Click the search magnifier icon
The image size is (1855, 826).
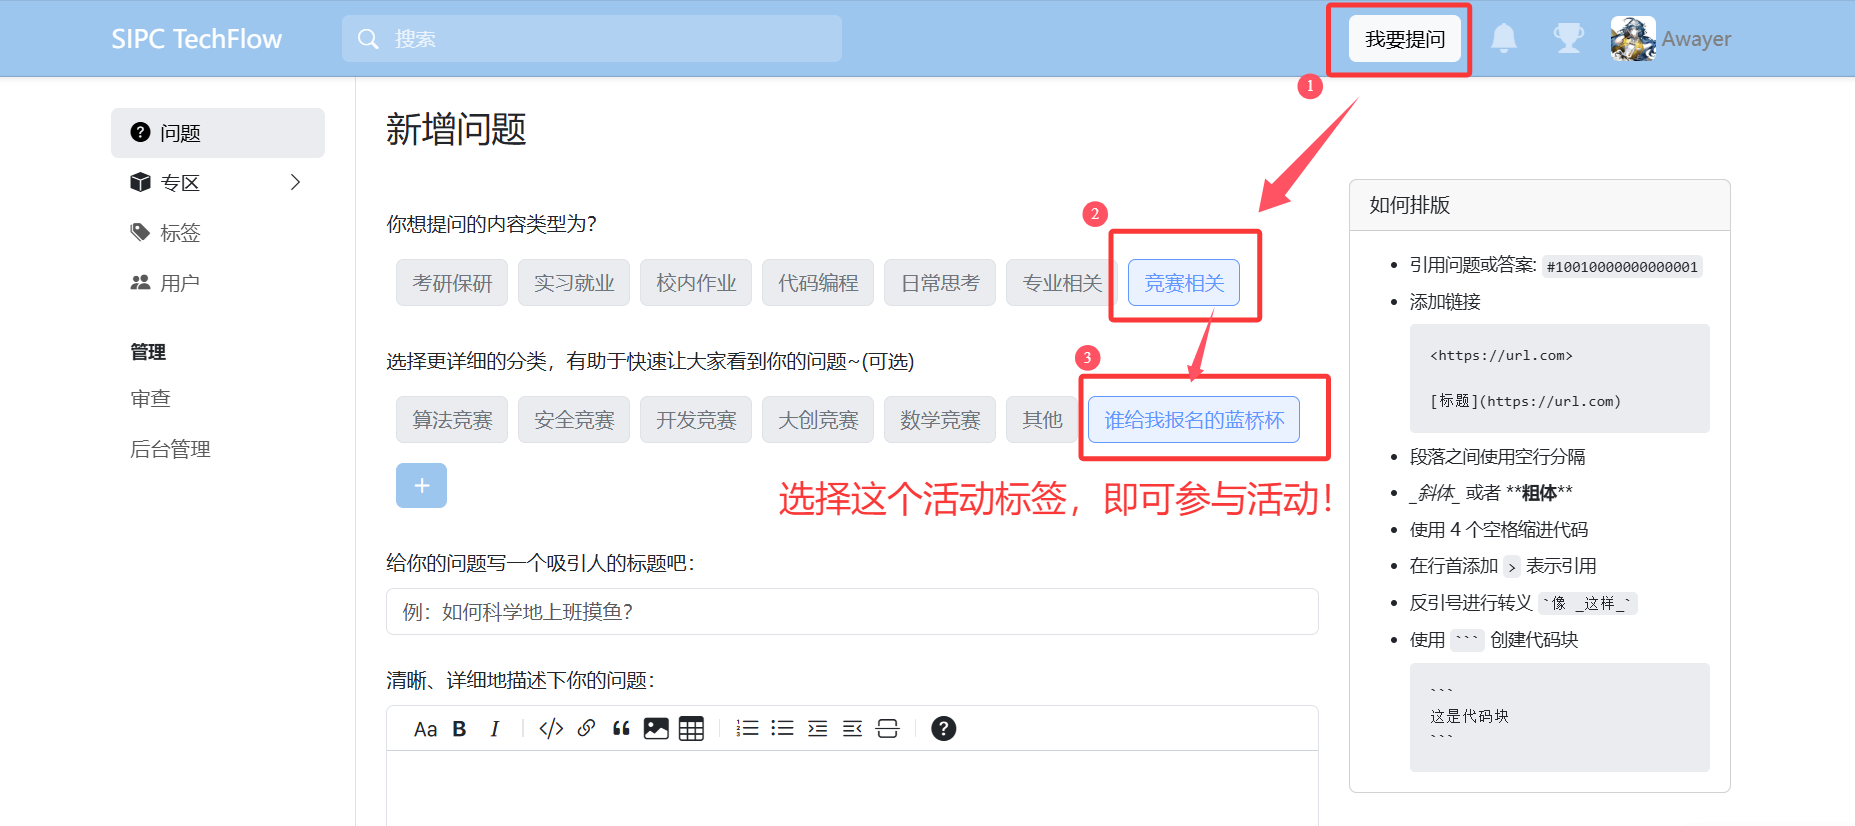[x=368, y=39]
